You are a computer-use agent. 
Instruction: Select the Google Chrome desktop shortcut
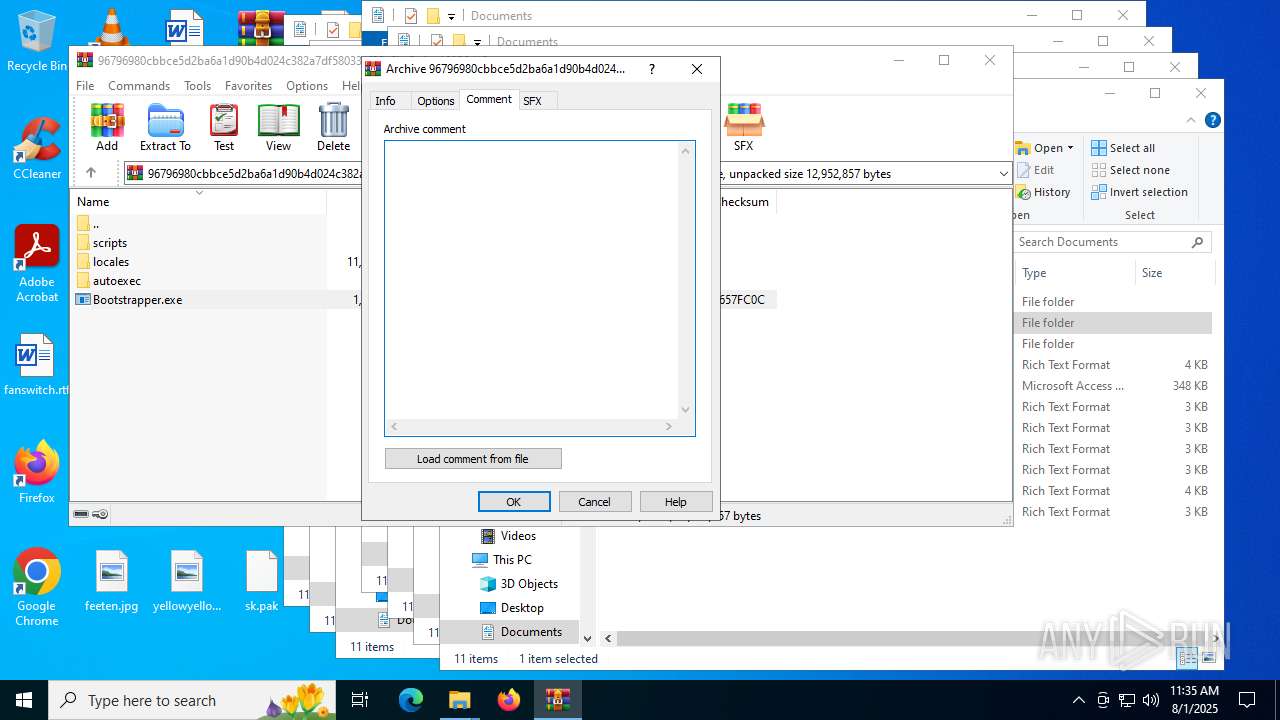[x=37, y=587]
